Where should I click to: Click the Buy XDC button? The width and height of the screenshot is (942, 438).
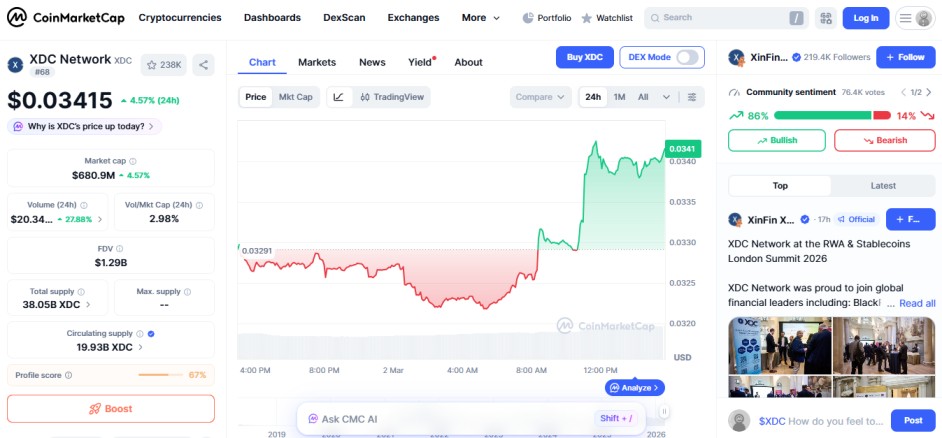coord(585,57)
